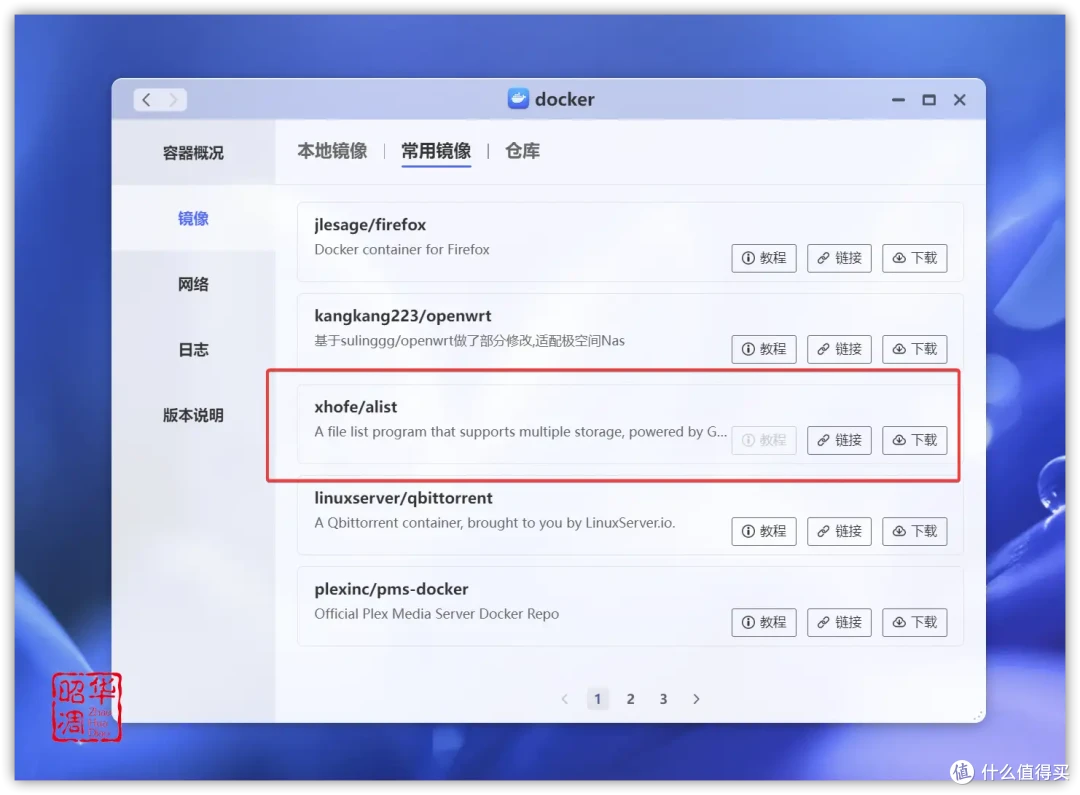Click next page chevron in pagination

(x=696, y=699)
